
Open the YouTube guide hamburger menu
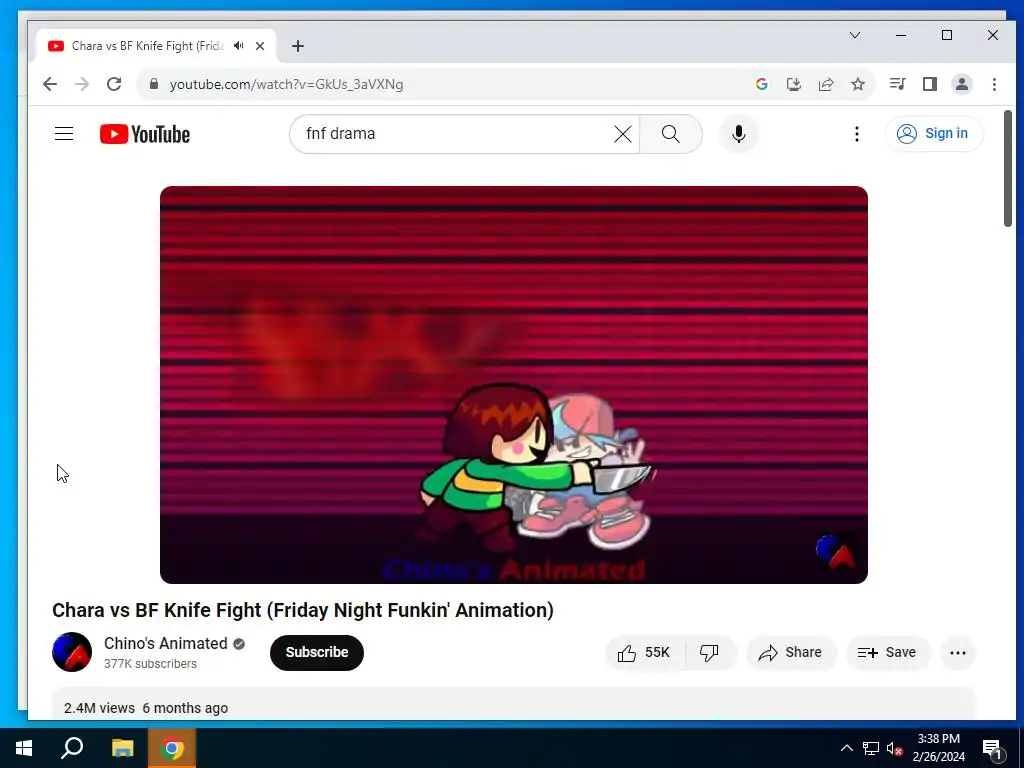[64, 134]
